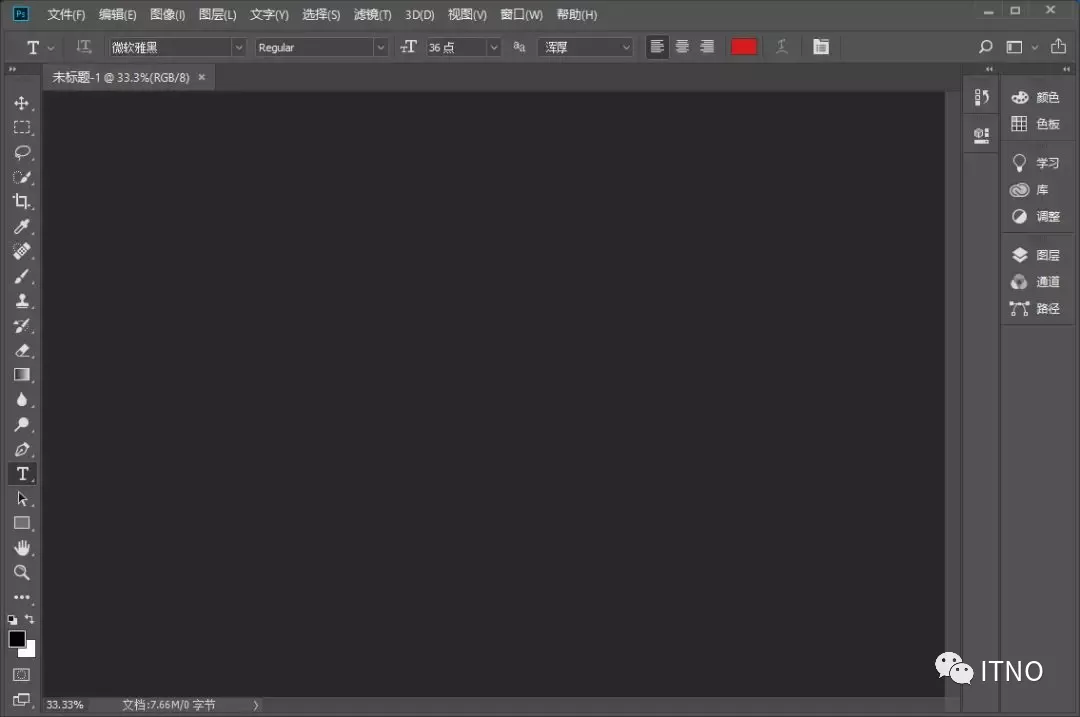The width and height of the screenshot is (1080, 717).
Task: Open the 文字(Y) menu
Action: point(269,14)
